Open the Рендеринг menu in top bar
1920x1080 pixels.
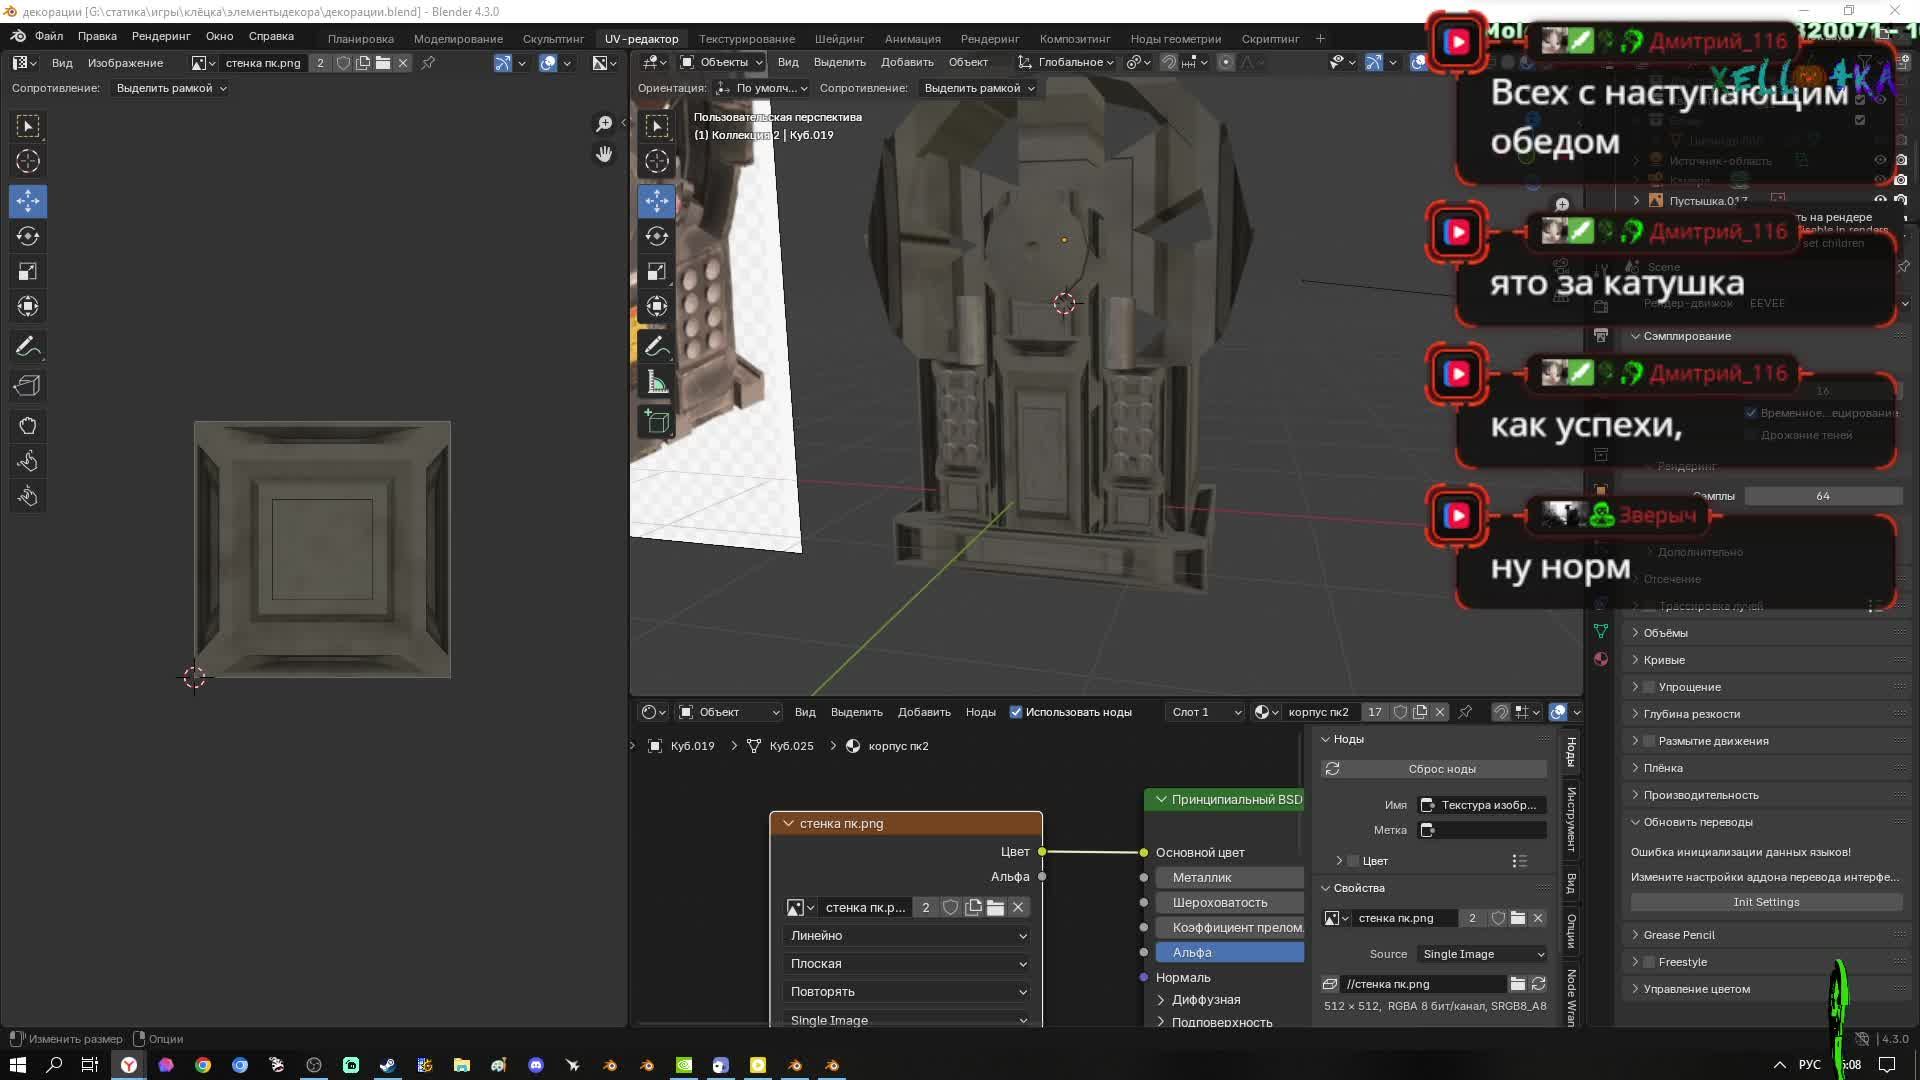pyautogui.click(x=160, y=36)
